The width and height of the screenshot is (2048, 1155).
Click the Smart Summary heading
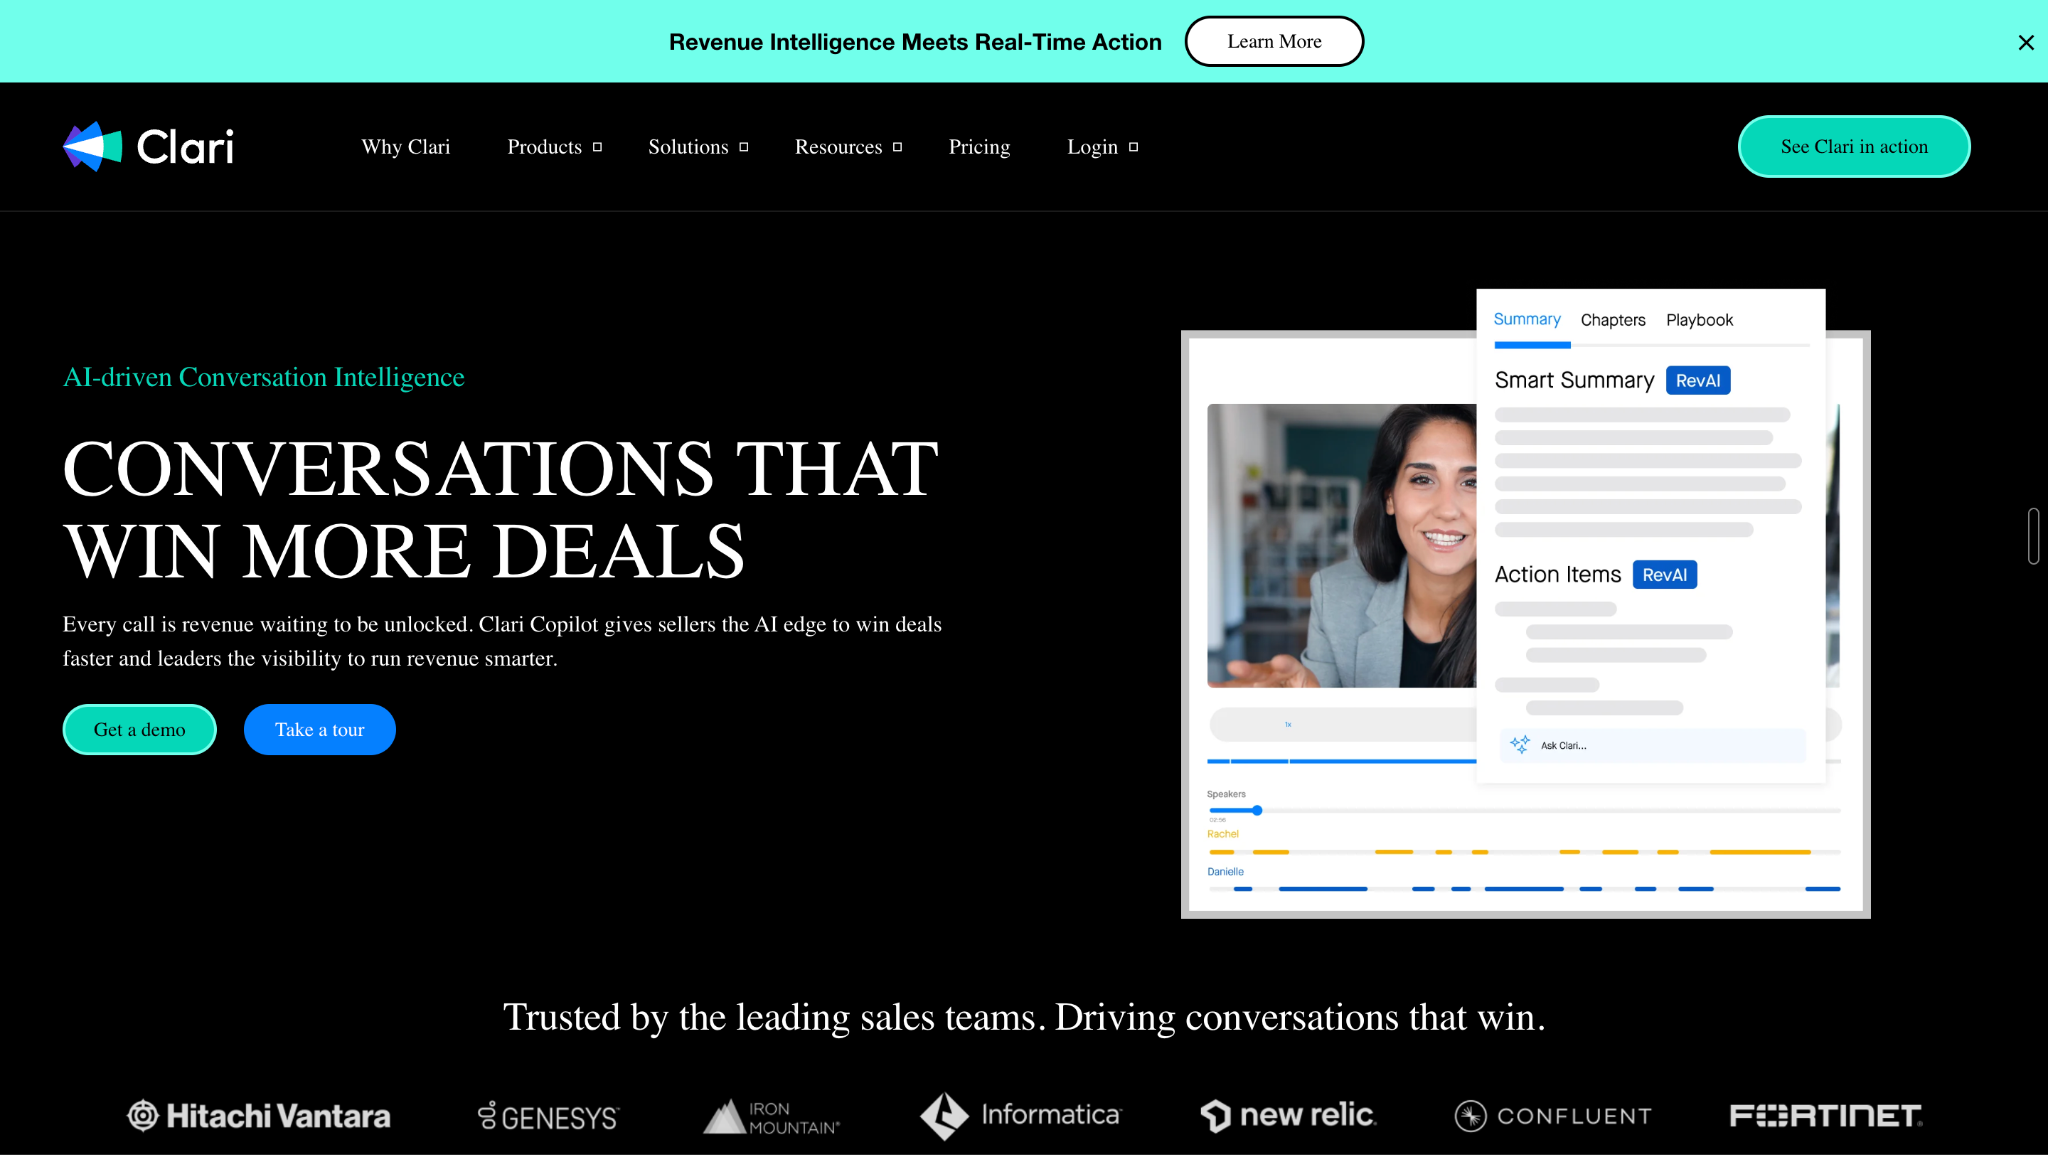(x=1574, y=381)
